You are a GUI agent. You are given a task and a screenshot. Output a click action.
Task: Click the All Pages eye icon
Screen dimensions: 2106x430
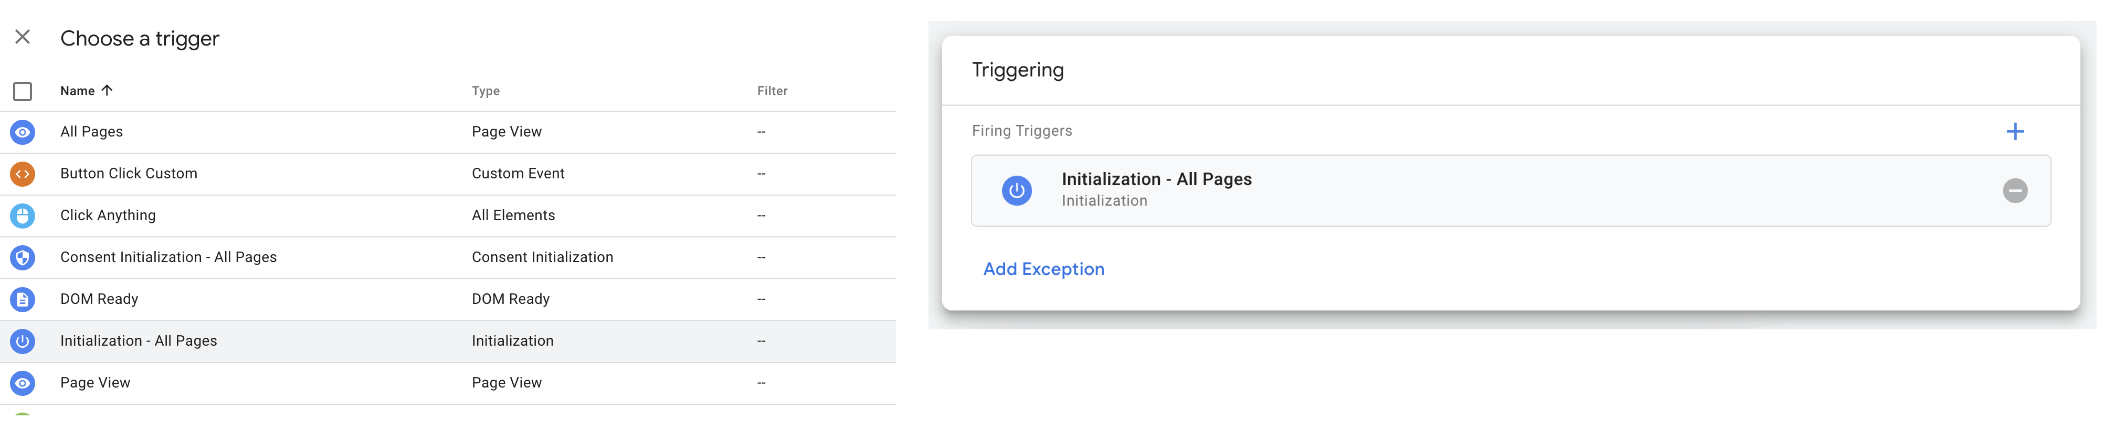click(22, 132)
